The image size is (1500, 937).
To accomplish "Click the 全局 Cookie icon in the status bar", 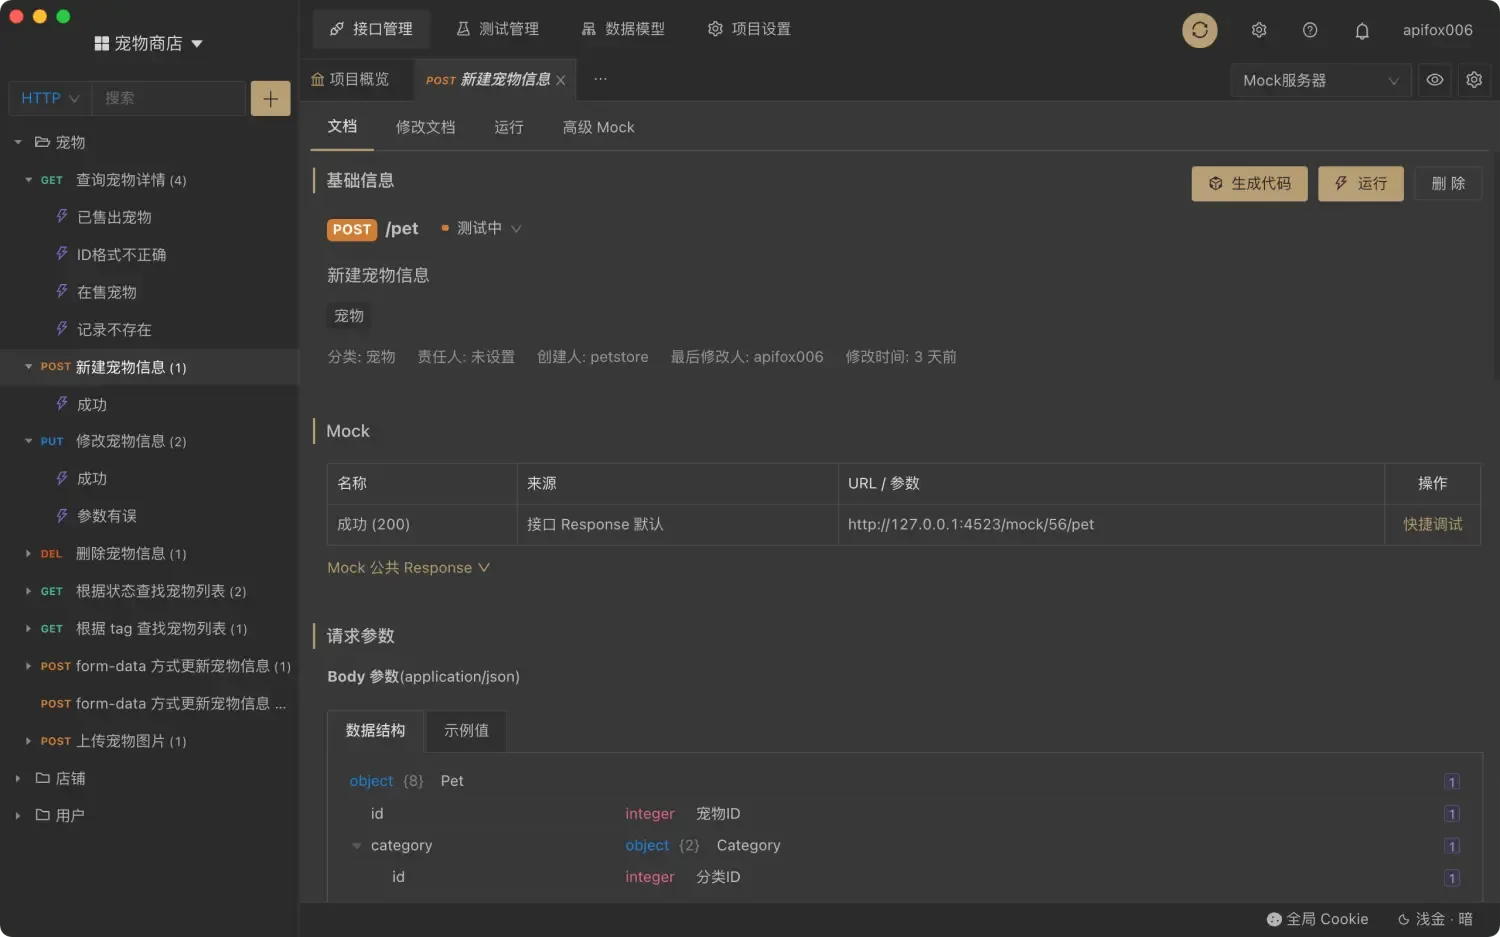I will coord(1275,918).
